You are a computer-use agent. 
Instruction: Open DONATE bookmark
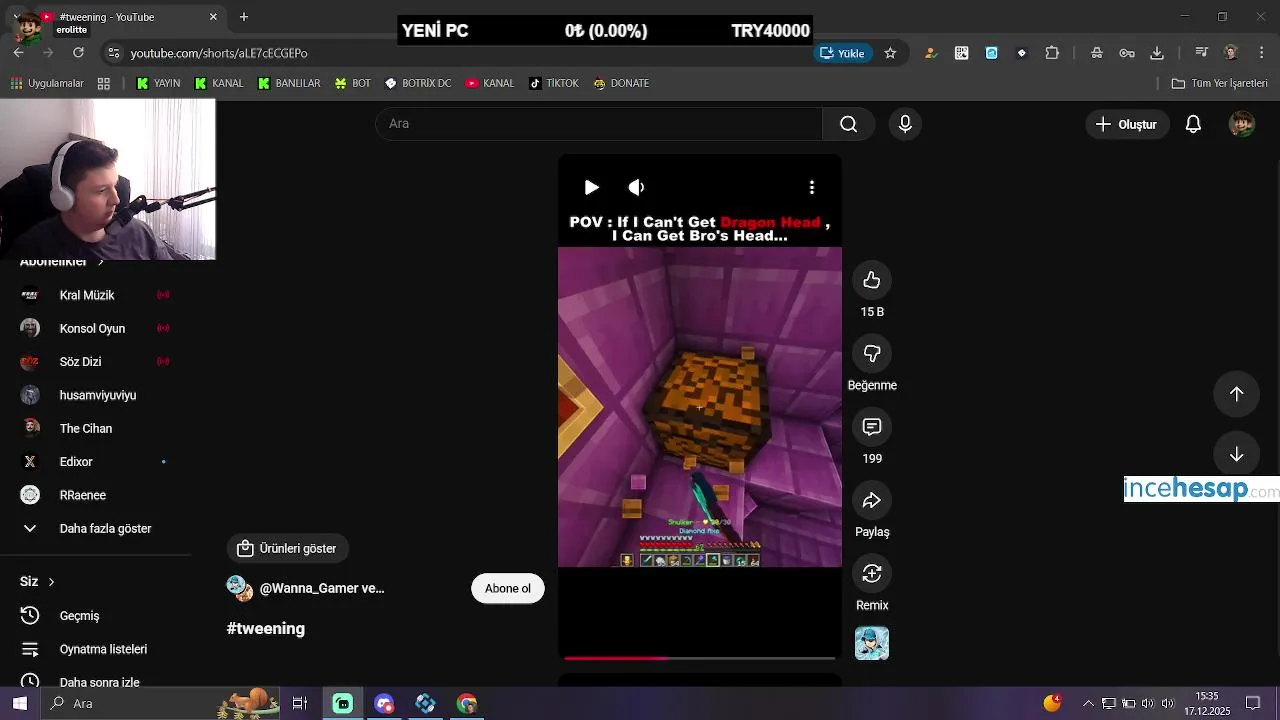[x=621, y=83]
